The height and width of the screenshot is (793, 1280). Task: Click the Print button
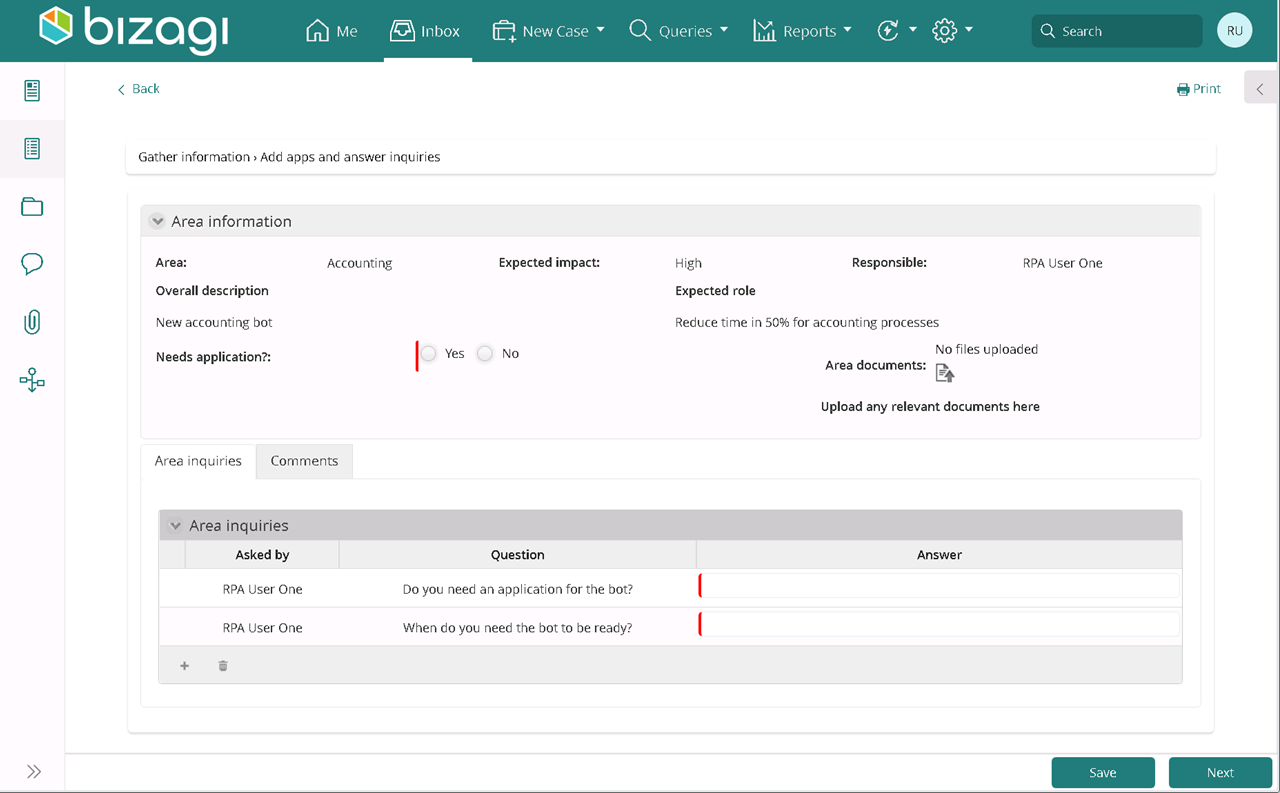1199,89
